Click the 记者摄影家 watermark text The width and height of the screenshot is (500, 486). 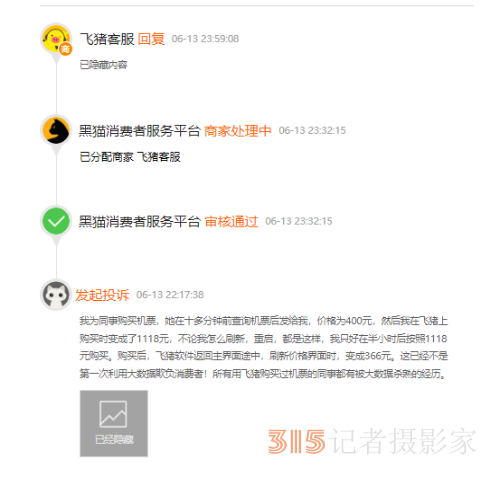(404, 442)
